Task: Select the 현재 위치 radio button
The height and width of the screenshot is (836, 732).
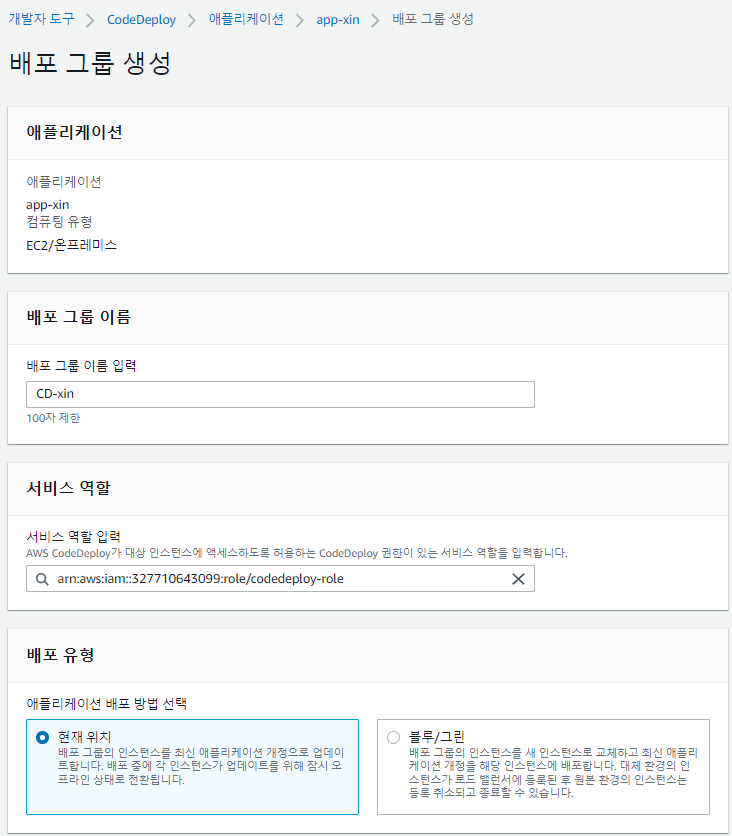Action: pos(42,737)
